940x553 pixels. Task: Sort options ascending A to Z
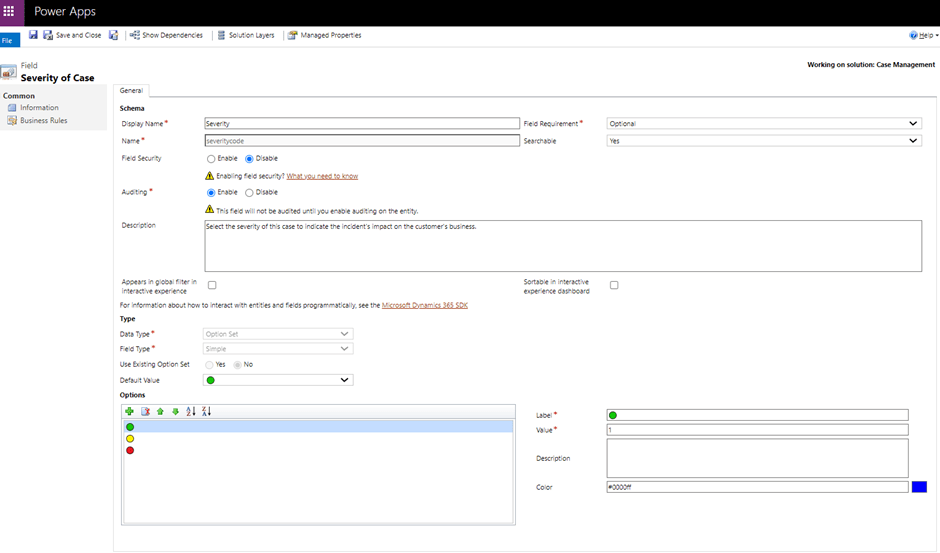click(191, 411)
